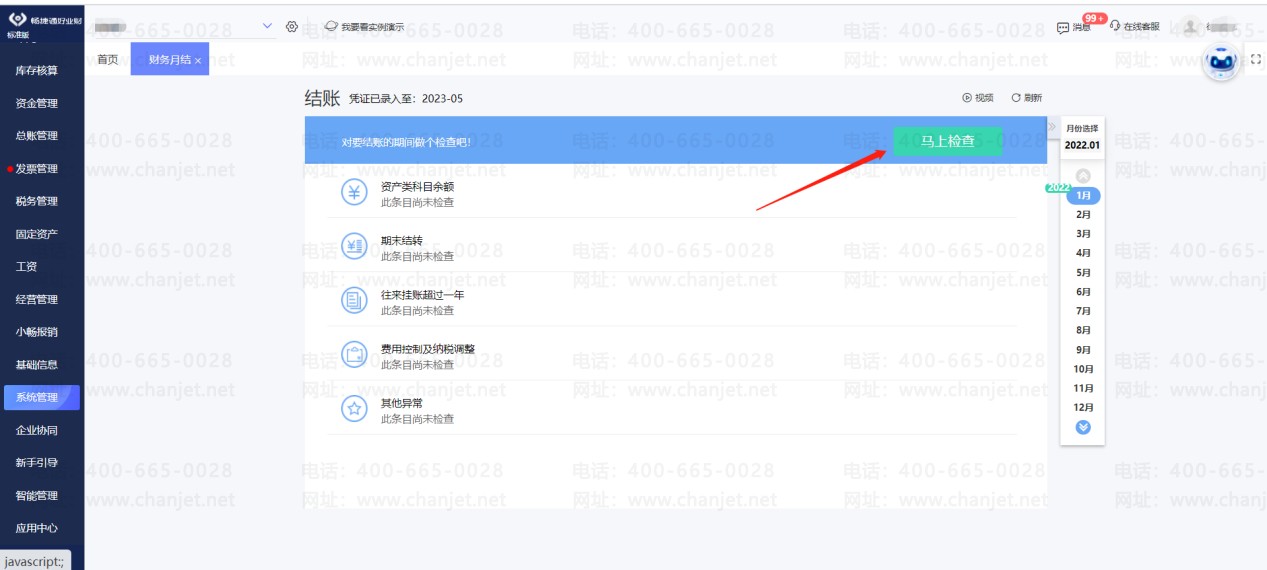Screen dimensions: 1267x570
Task: Select month 4月
Action: coord(1083,253)
